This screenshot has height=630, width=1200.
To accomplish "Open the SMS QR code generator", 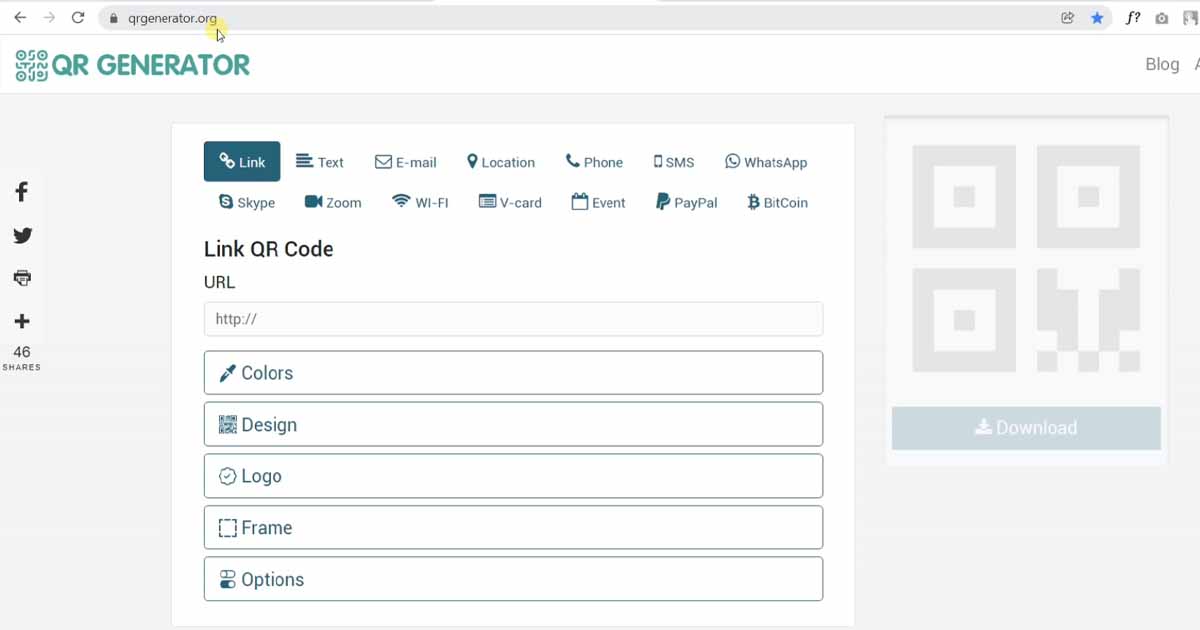I will tap(673, 161).
